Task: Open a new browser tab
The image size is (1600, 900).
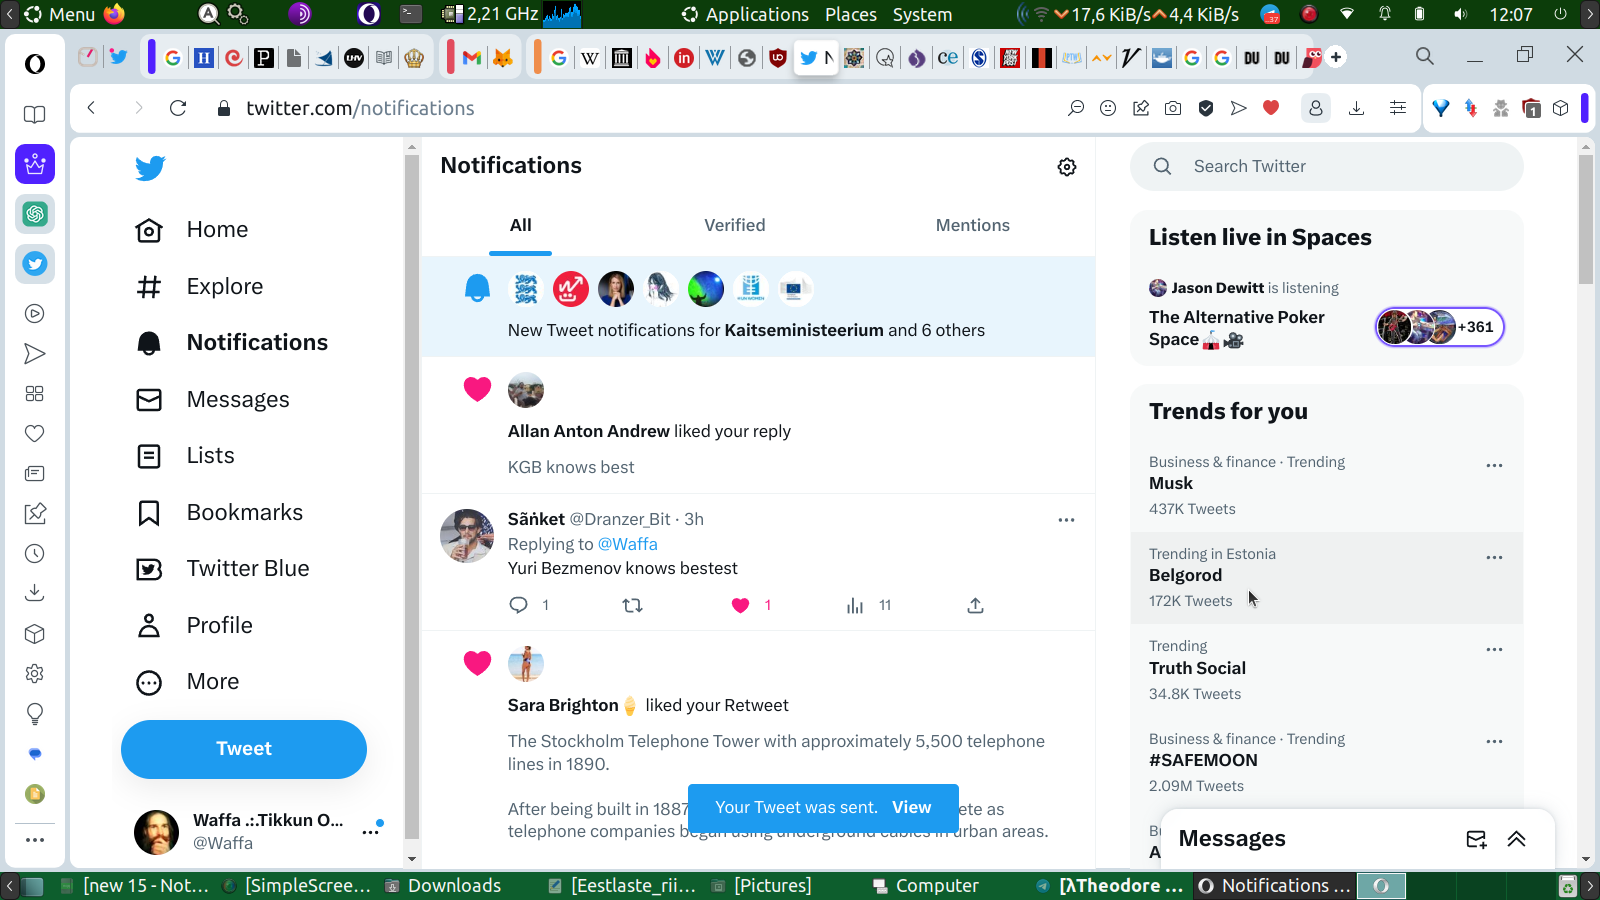Action: pyautogui.click(x=1336, y=57)
